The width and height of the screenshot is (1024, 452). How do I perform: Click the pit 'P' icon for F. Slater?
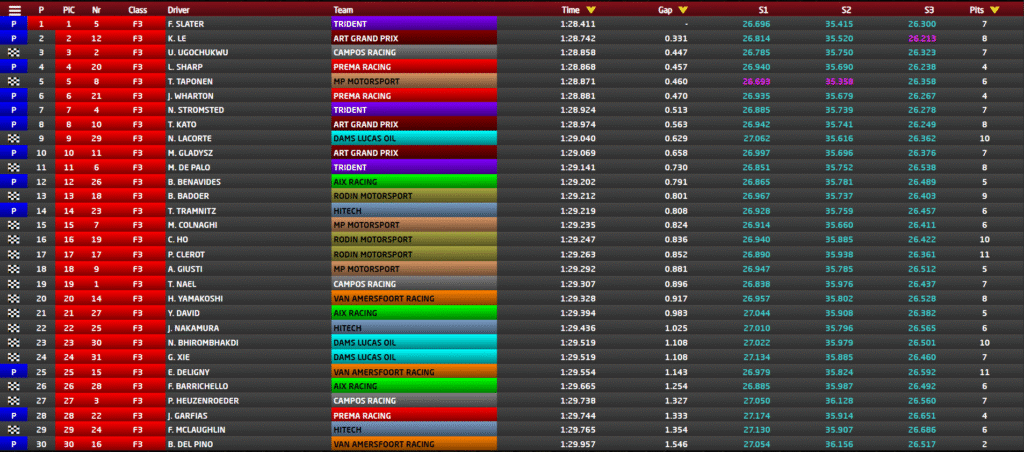(x=14, y=22)
